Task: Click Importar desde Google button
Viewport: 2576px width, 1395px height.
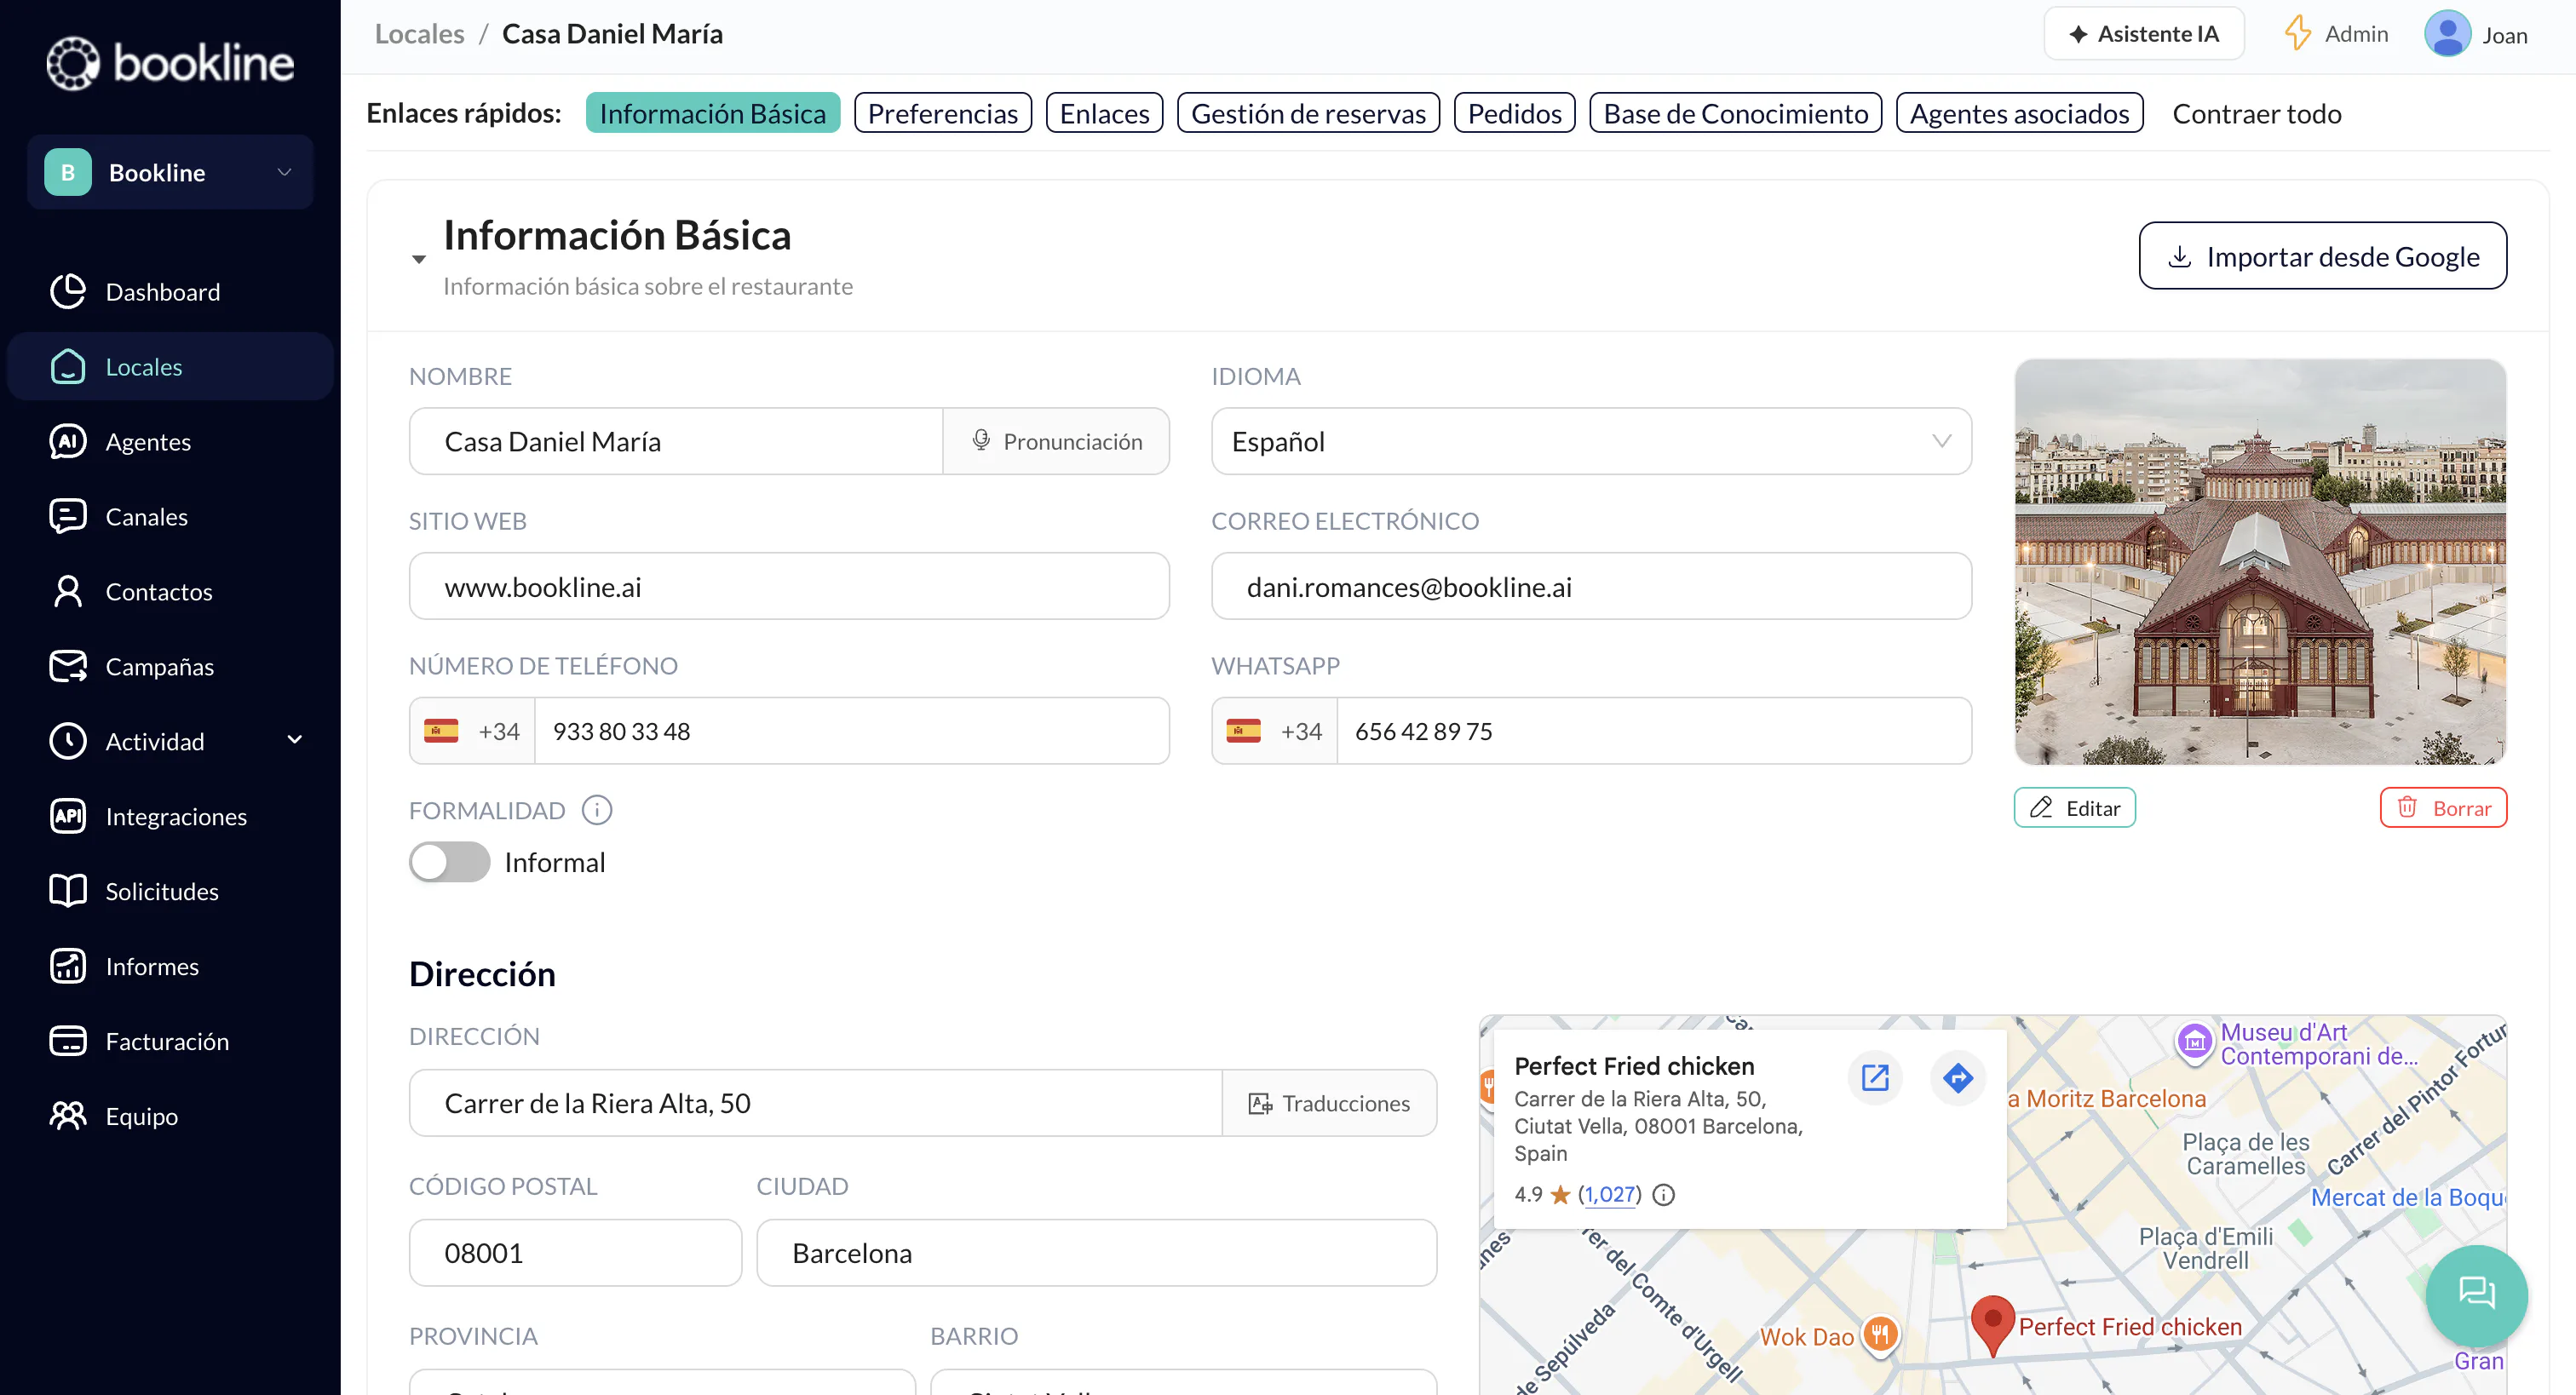Action: pos(2322,256)
